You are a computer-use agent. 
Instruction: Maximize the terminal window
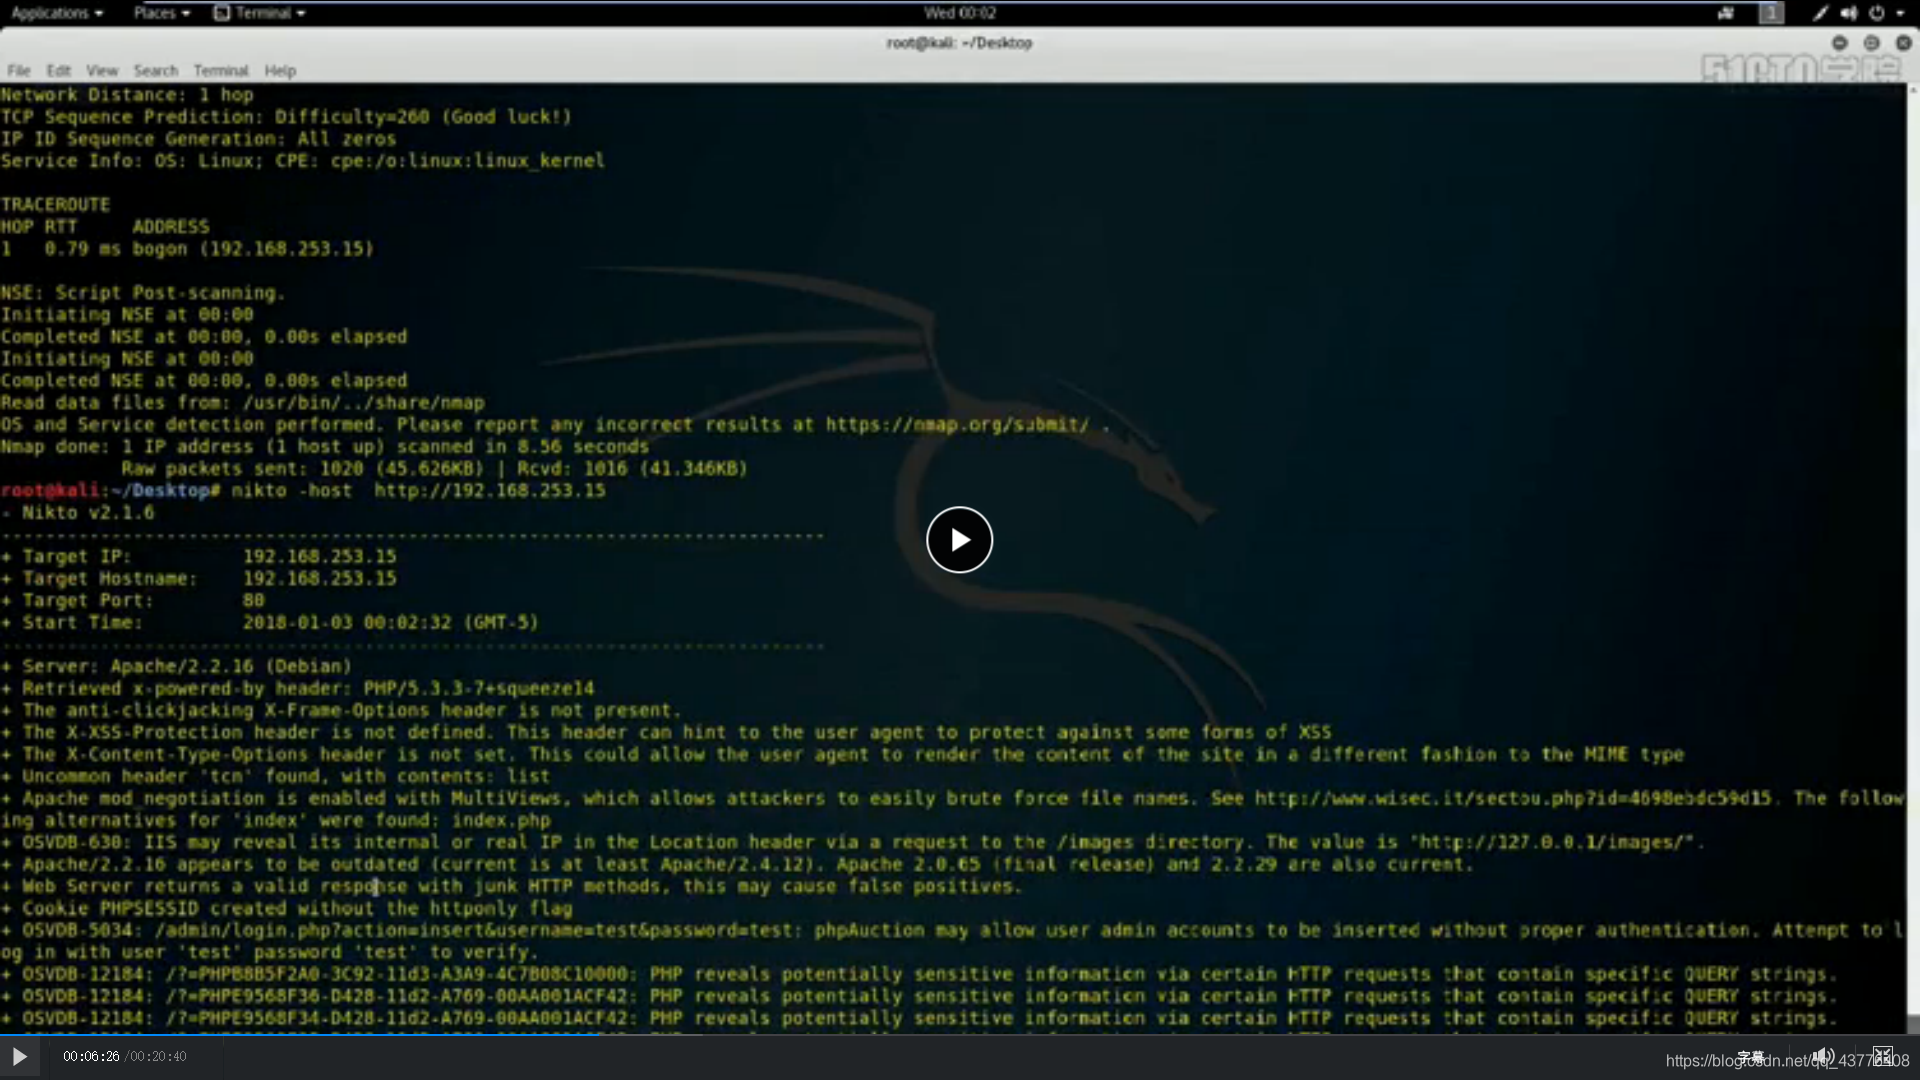coord(1871,43)
